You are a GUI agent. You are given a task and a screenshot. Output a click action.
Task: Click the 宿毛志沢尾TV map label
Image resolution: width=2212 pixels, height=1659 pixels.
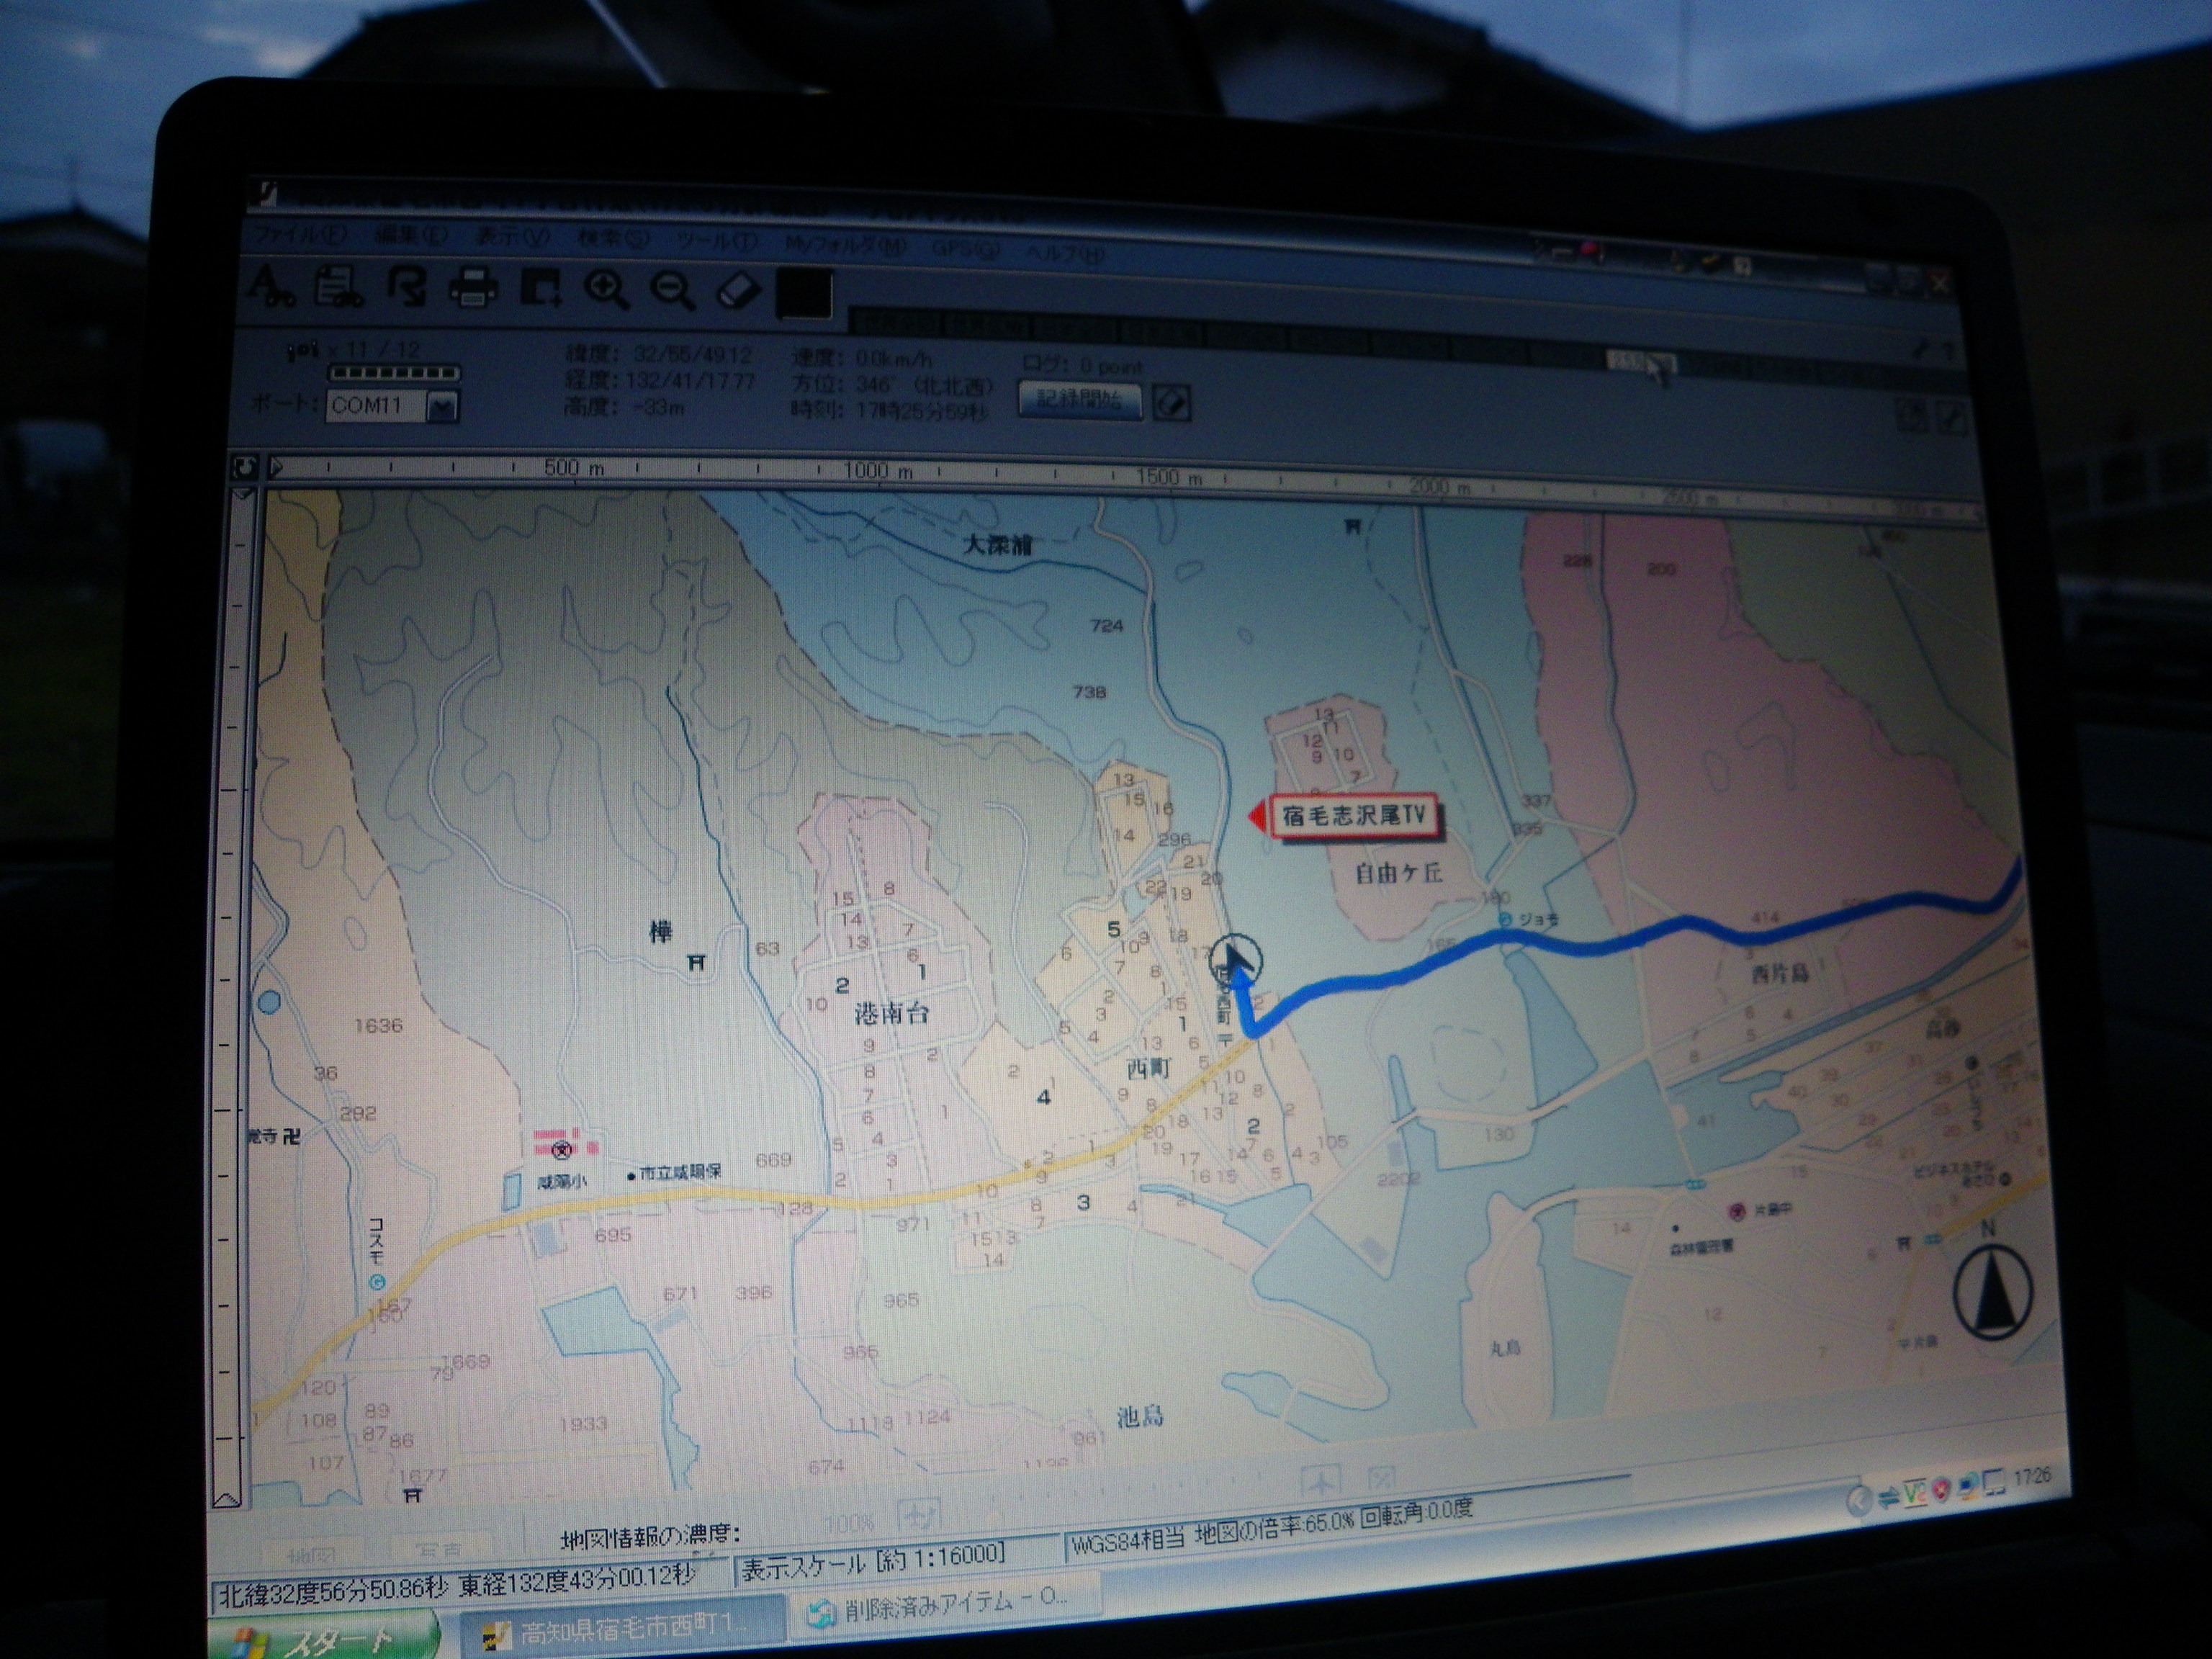(x=1353, y=816)
